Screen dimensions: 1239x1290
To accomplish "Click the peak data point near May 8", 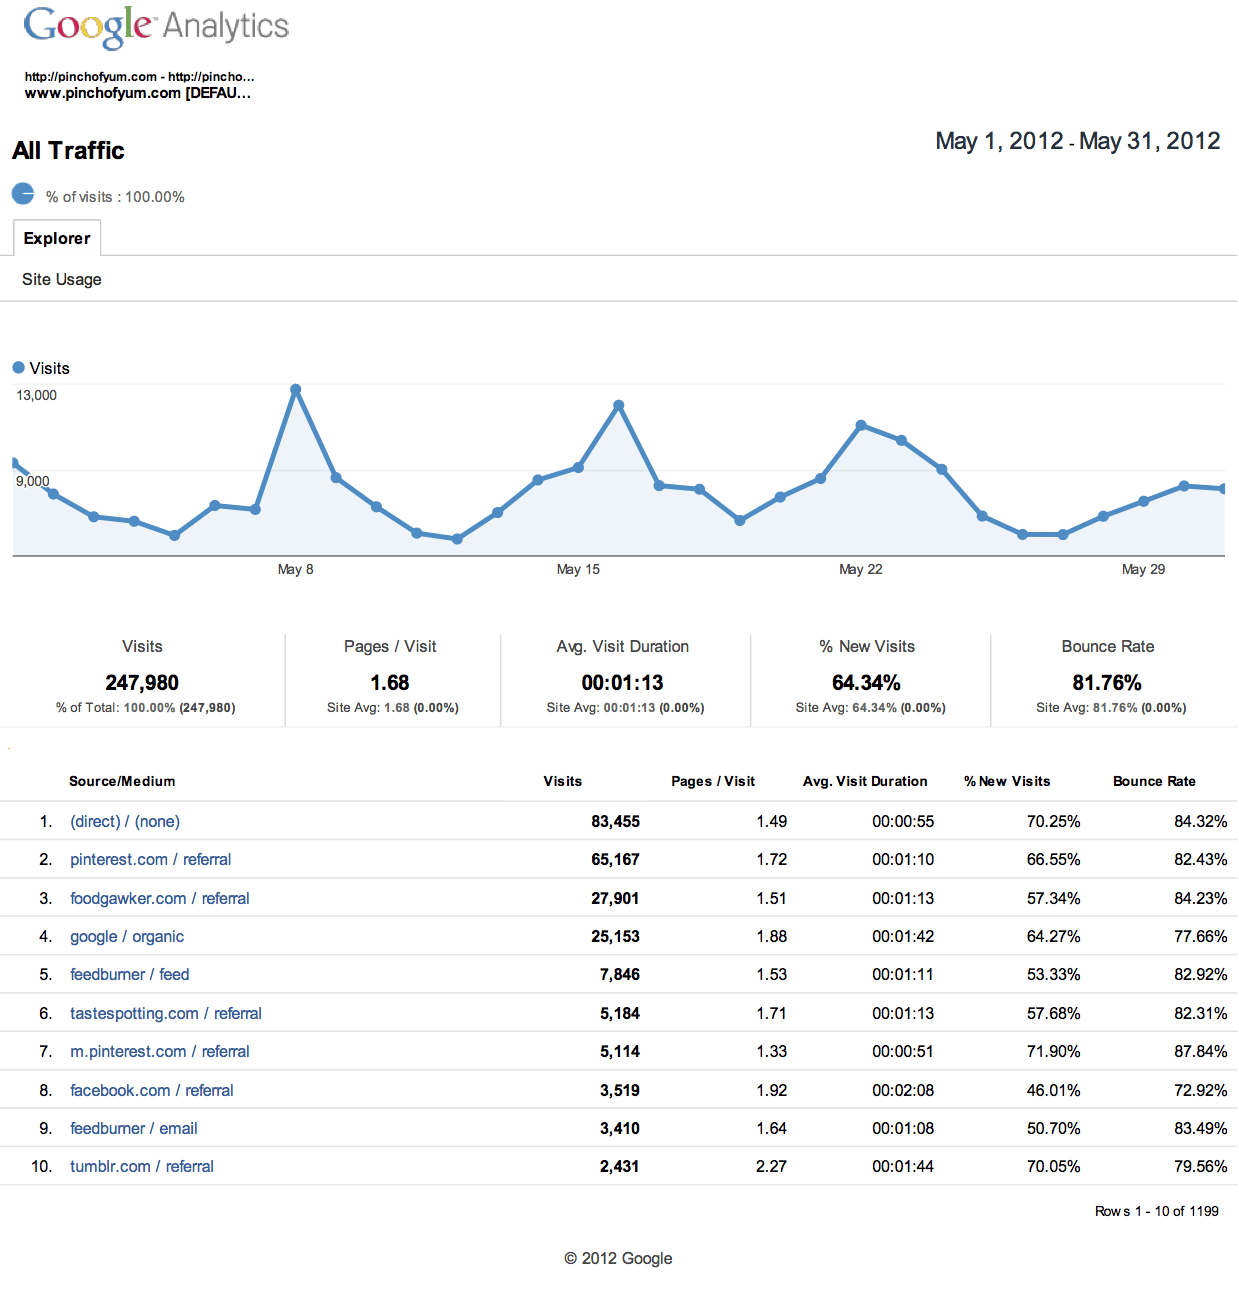I will point(296,389).
